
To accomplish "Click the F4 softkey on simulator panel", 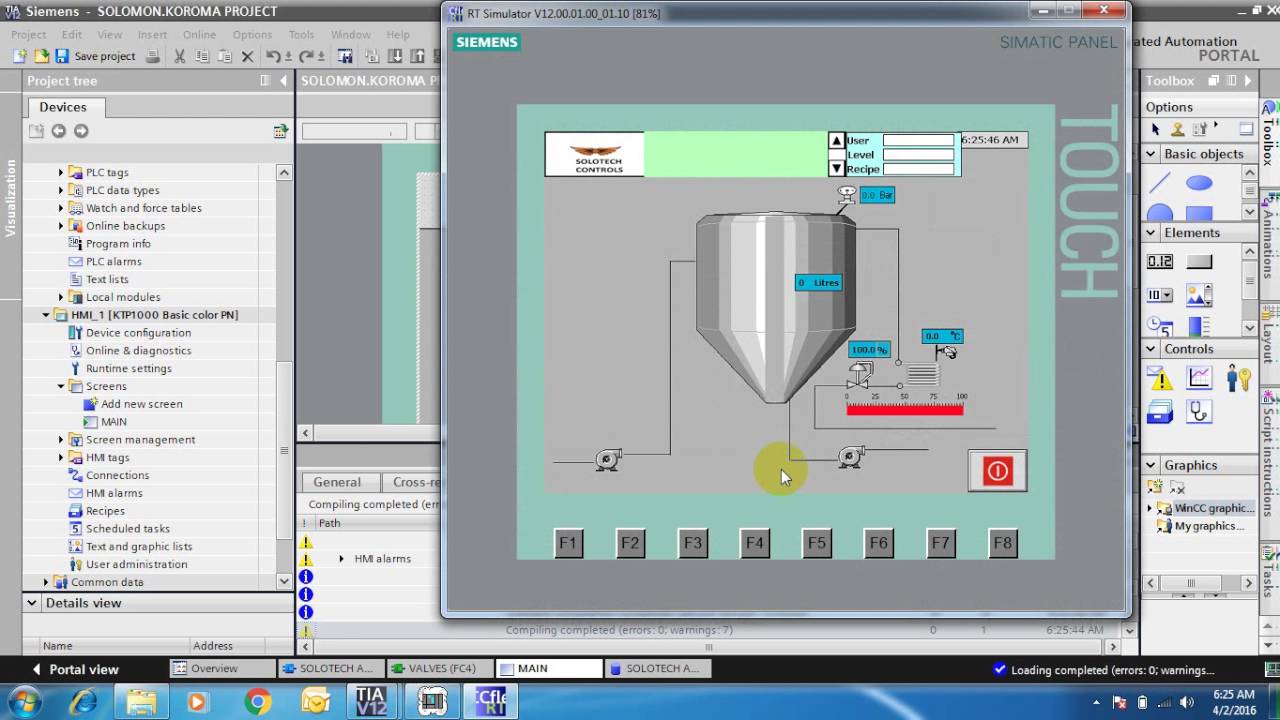I will point(755,543).
